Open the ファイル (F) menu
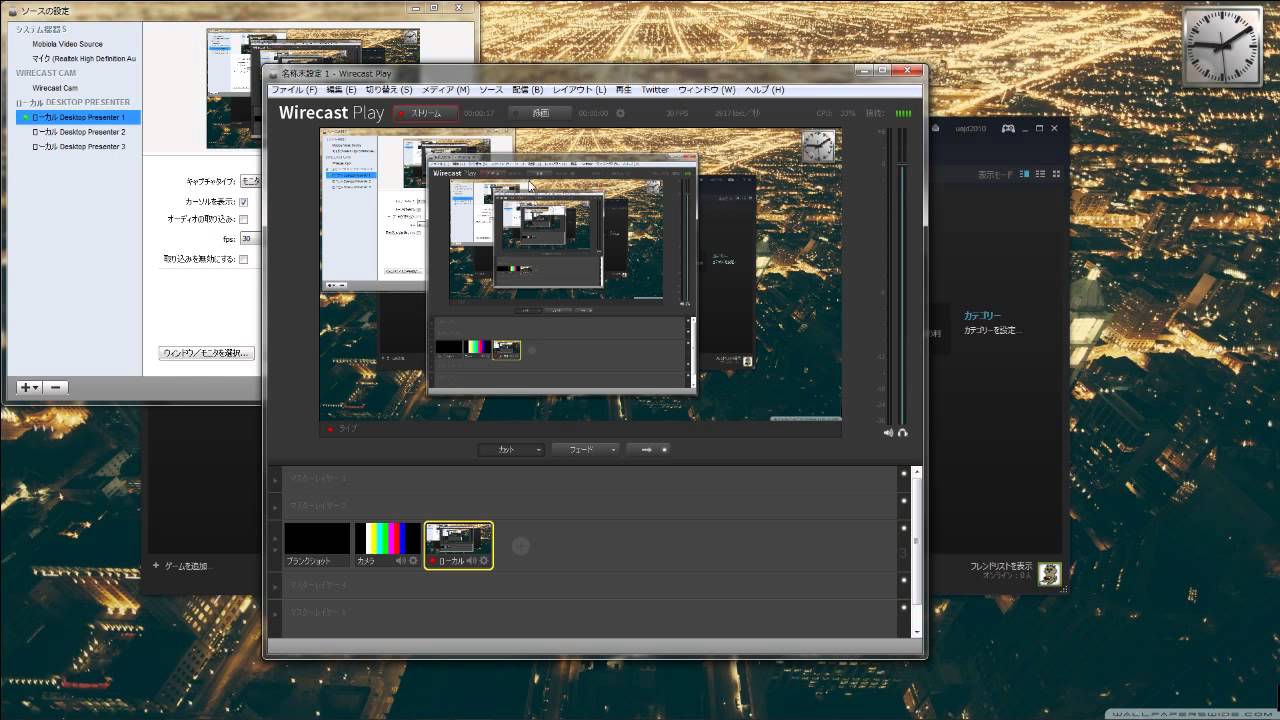Screen dimensions: 1280x720 tap(294, 90)
